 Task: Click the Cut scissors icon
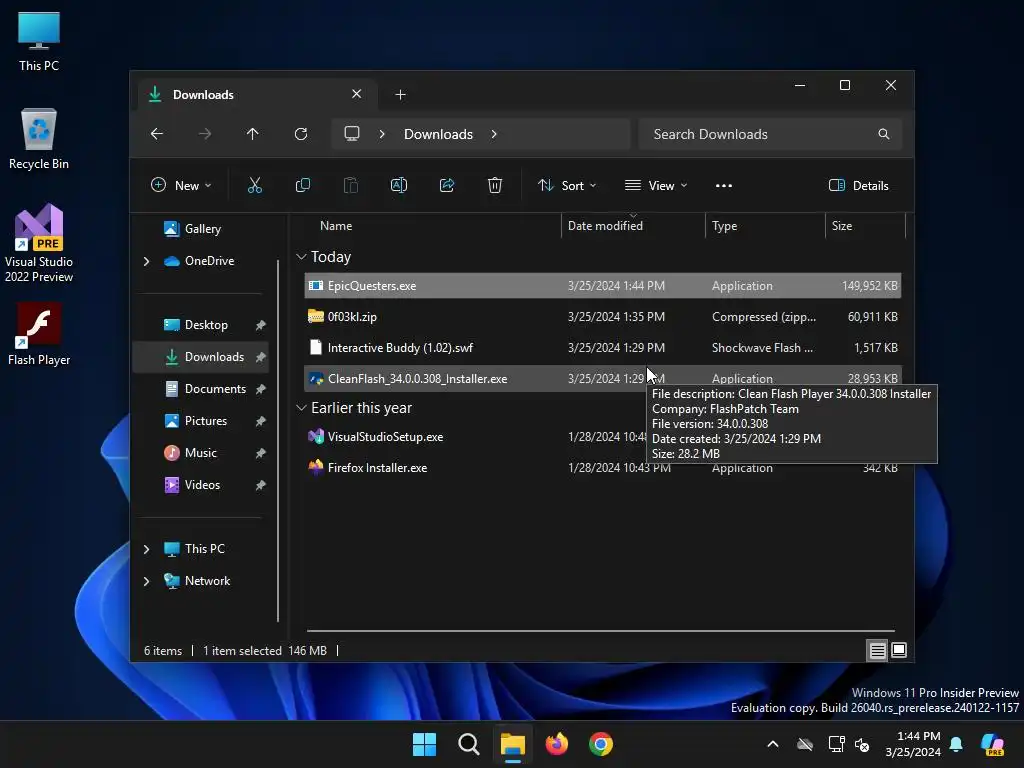tap(255, 185)
